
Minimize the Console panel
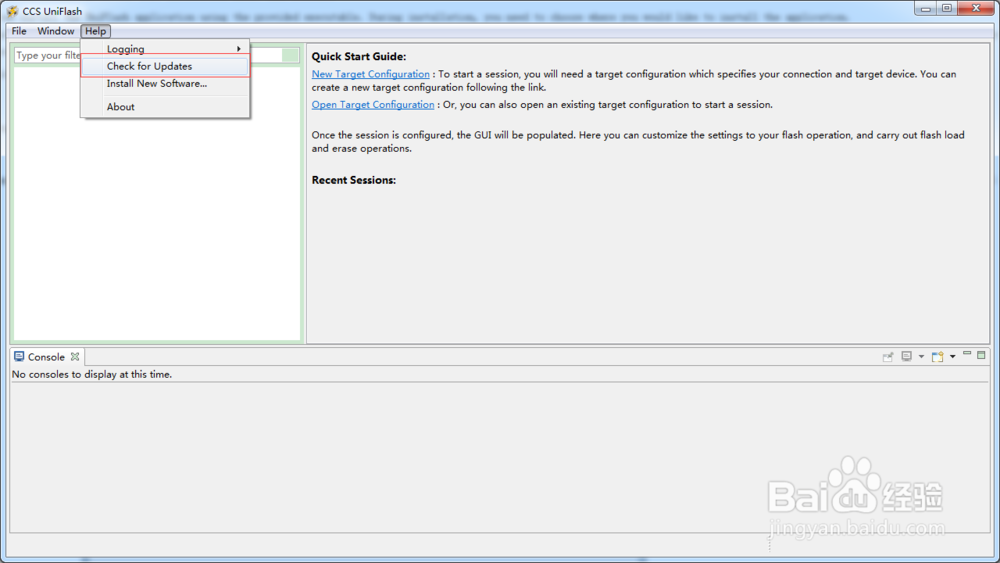click(967, 355)
